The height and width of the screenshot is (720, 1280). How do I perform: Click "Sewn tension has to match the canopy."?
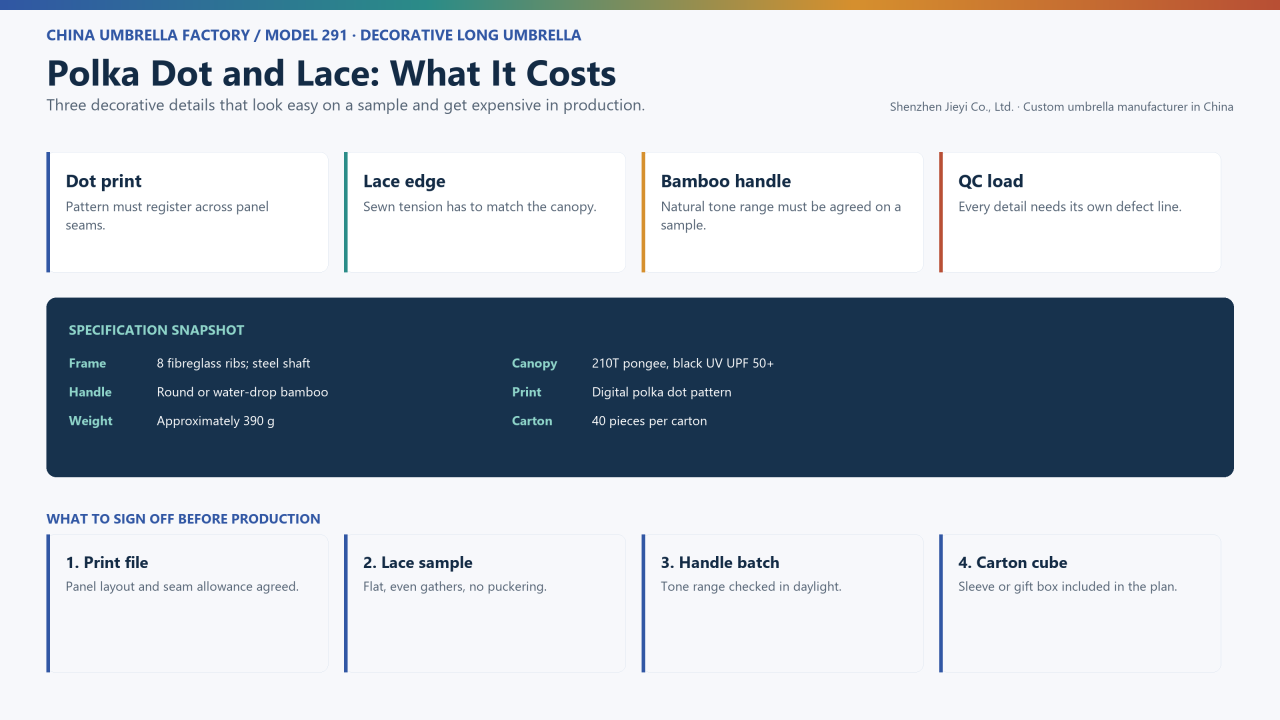480,207
